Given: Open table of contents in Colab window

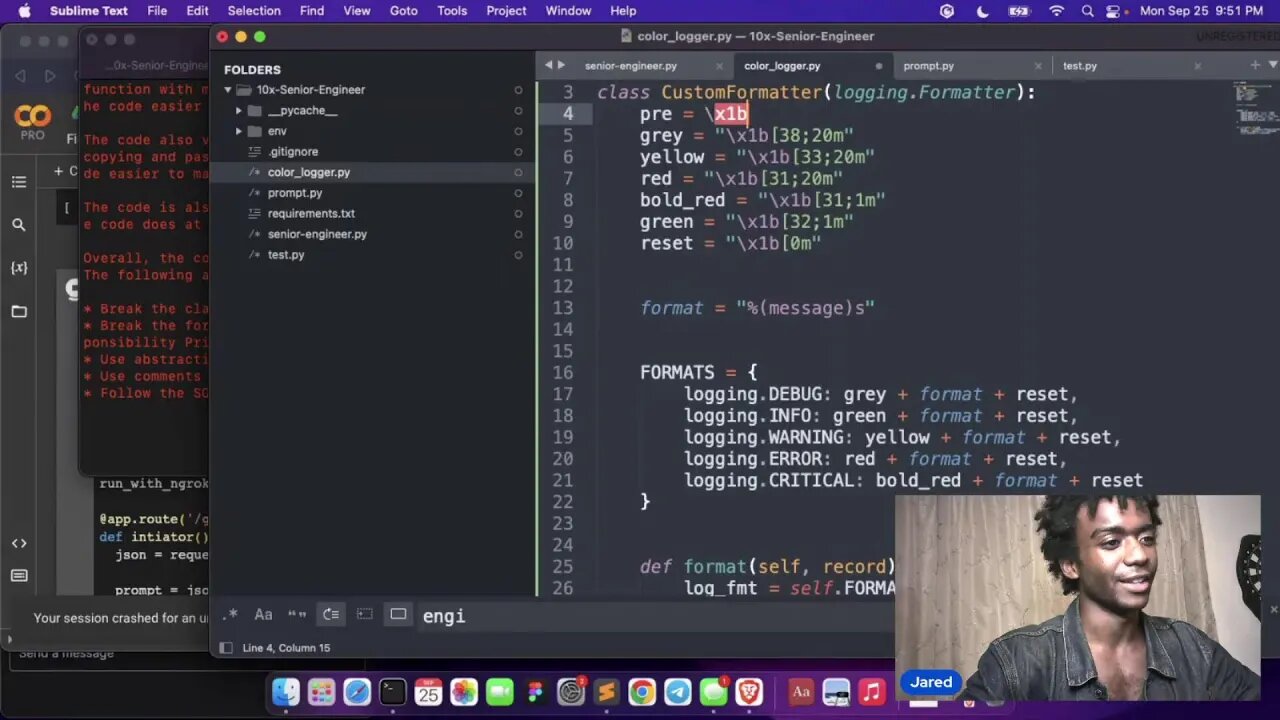Looking at the screenshot, I should pyautogui.click(x=18, y=182).
